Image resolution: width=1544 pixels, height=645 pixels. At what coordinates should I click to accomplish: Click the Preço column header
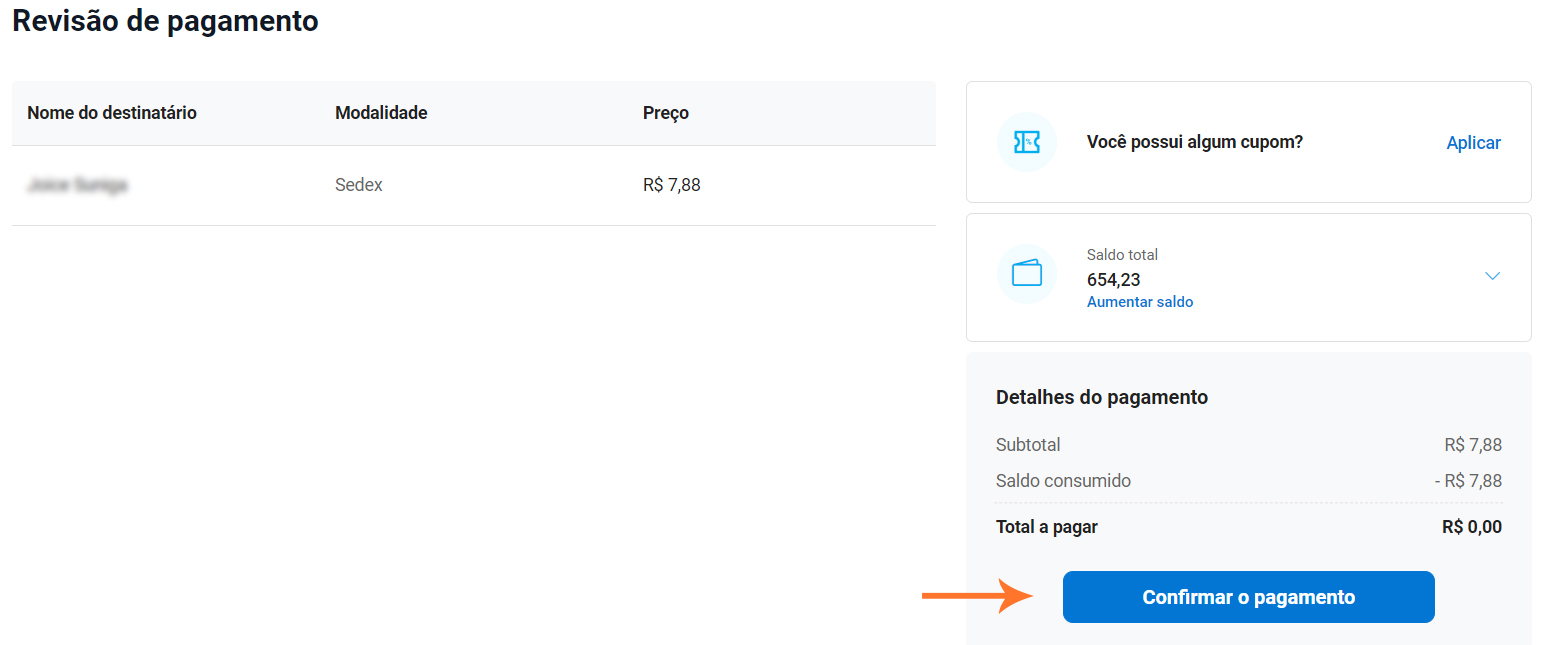click(x=665, y=113)
